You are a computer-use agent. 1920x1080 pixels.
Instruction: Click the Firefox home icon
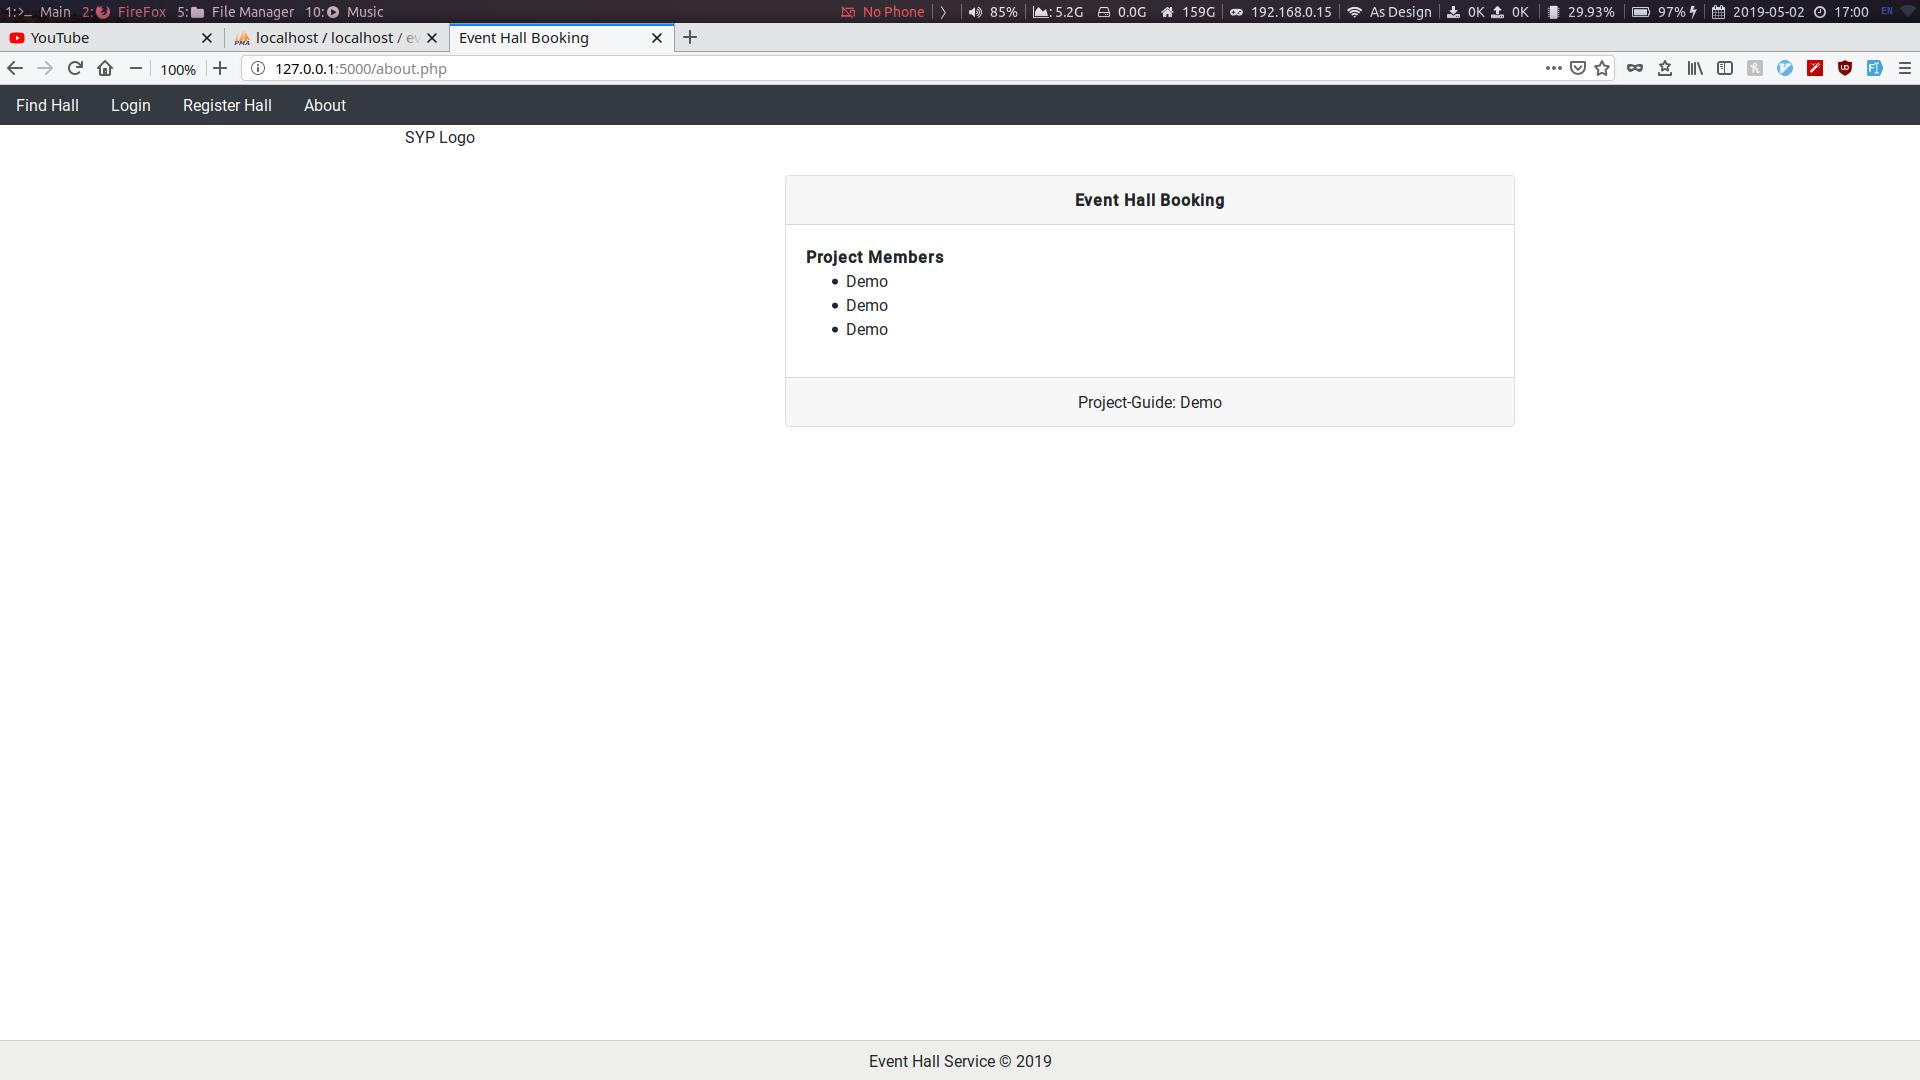[x=105, y=68]
